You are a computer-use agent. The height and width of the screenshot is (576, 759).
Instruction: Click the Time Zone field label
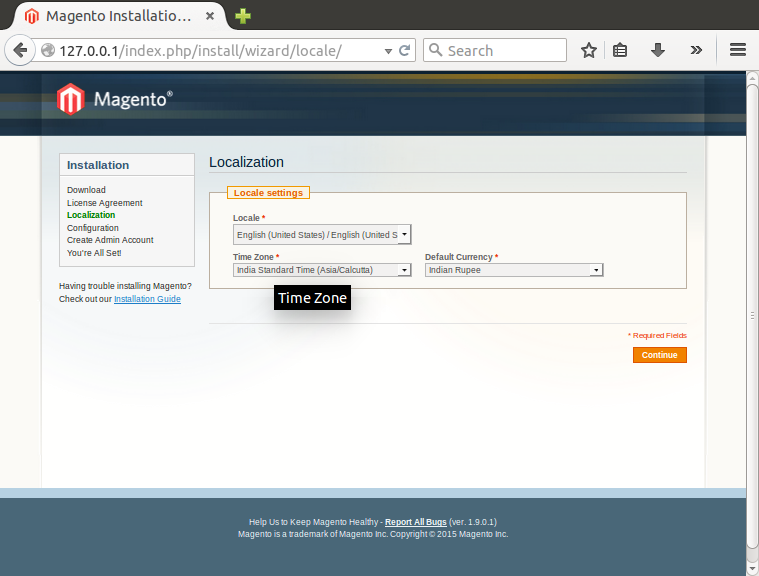[253, 257]
